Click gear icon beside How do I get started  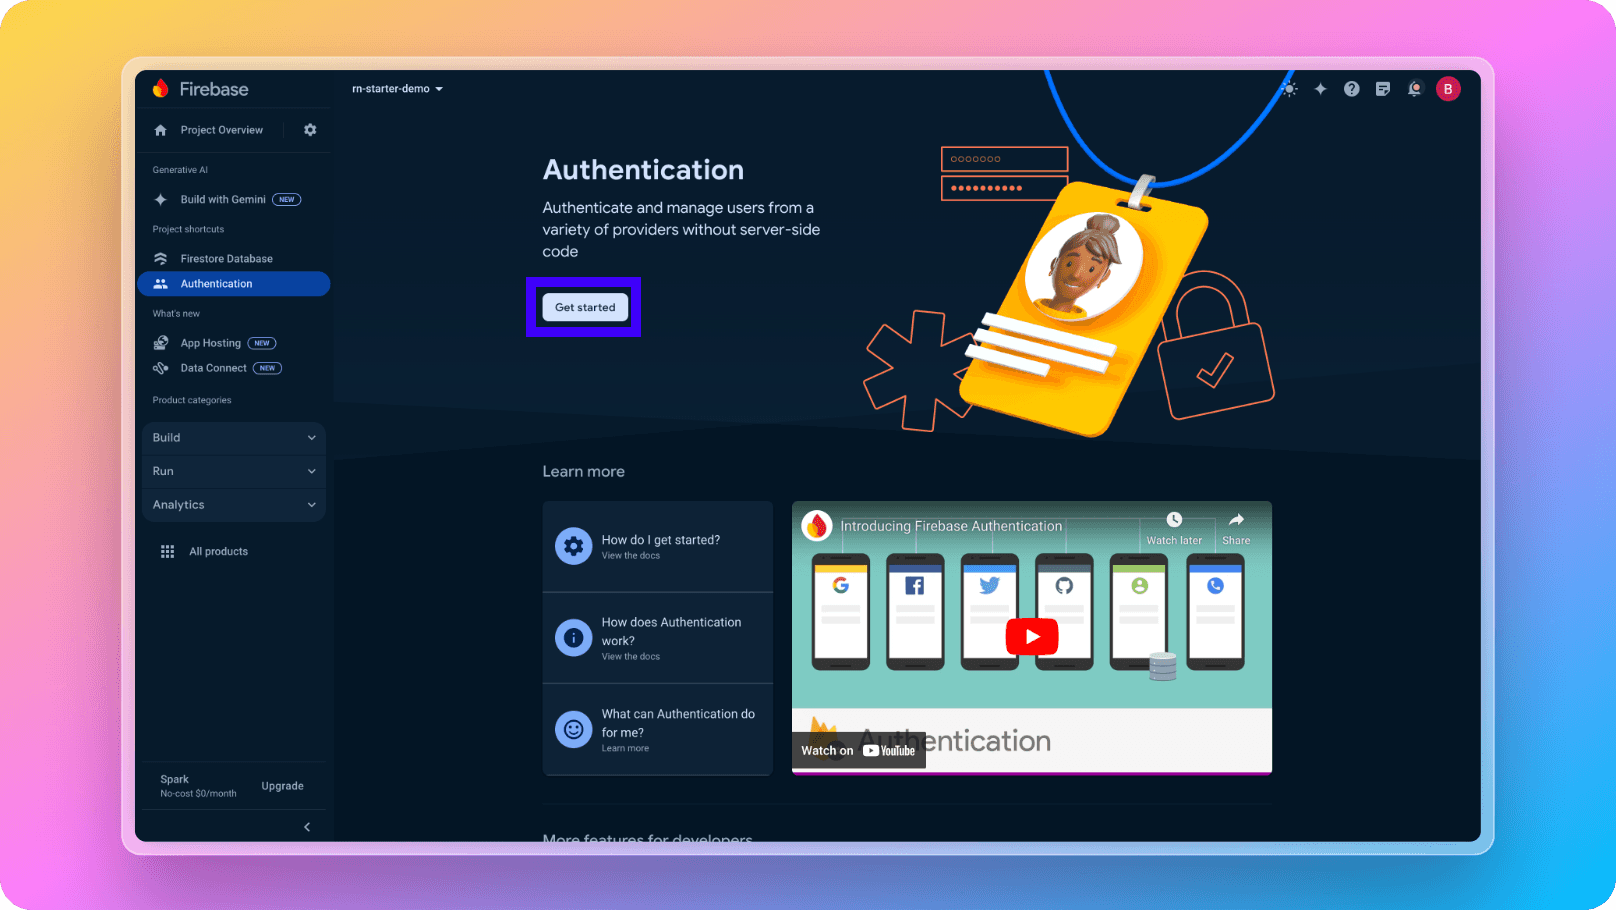[x=574, y=546]
